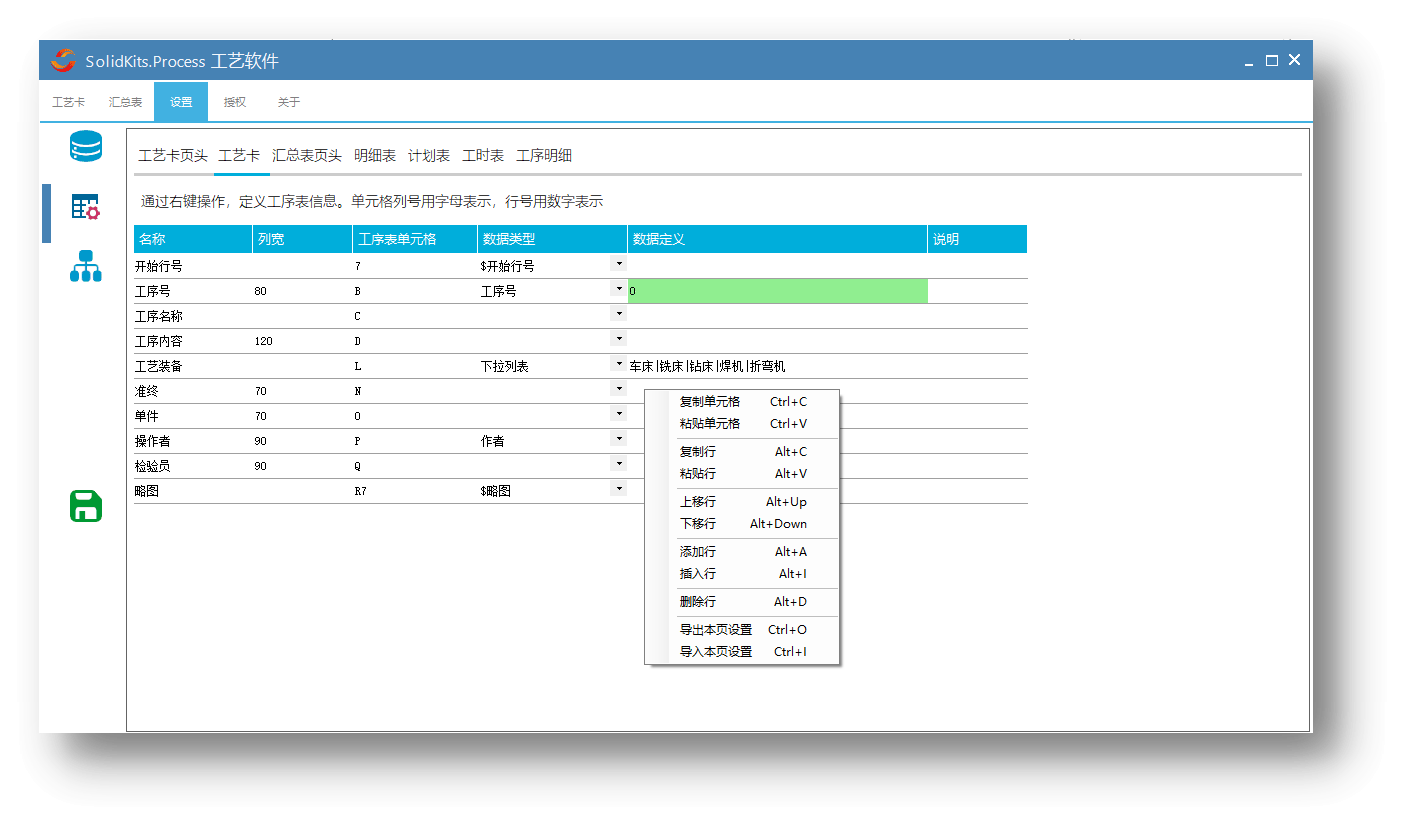Screen dimensions: 1405x827
Task: Choose 复制单元格 from context menu
Action: click(x=710, y=402)
